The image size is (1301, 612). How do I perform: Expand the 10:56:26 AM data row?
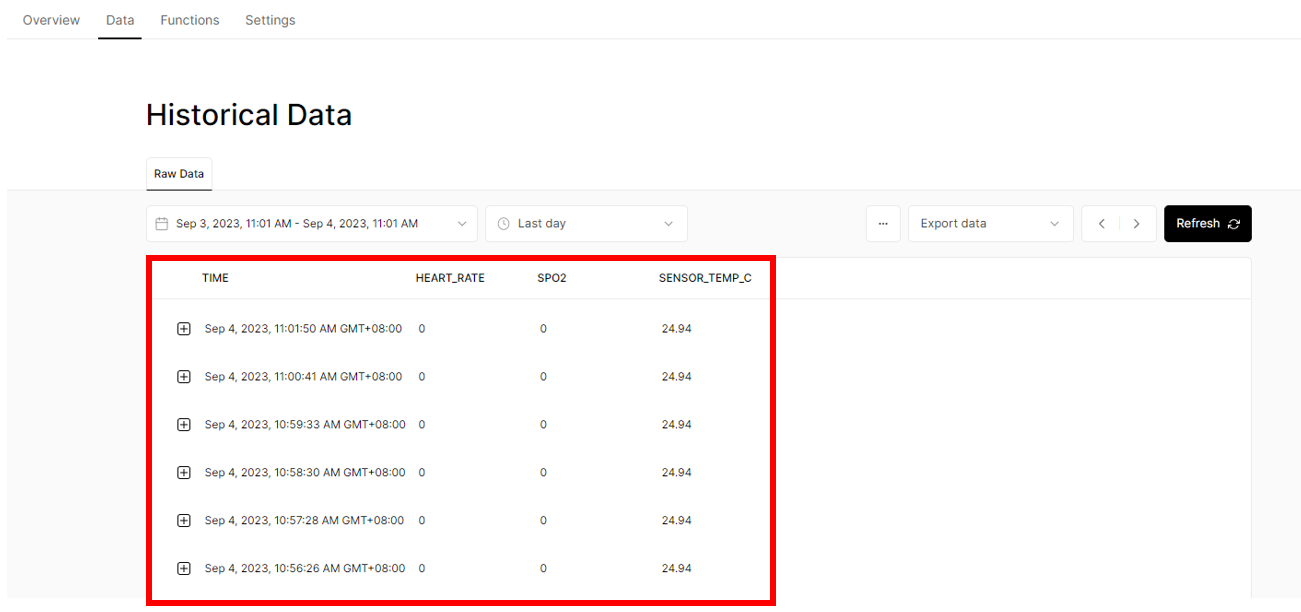[184, 569]
